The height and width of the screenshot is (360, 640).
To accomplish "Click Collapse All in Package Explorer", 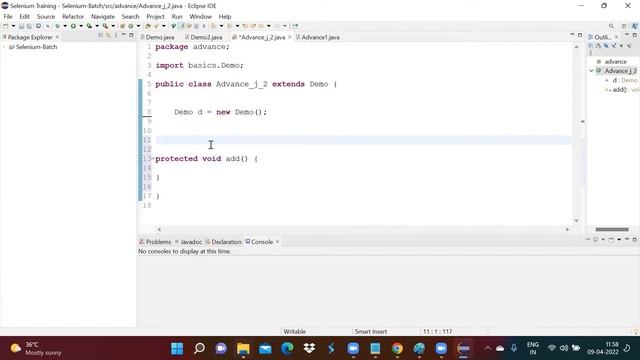I will coord(101,36).
